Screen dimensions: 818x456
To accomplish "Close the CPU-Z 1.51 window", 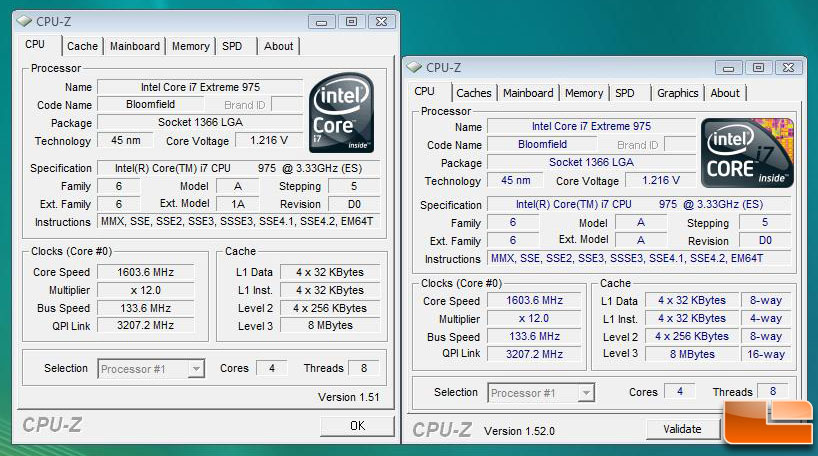I will (x=381, y=22).
